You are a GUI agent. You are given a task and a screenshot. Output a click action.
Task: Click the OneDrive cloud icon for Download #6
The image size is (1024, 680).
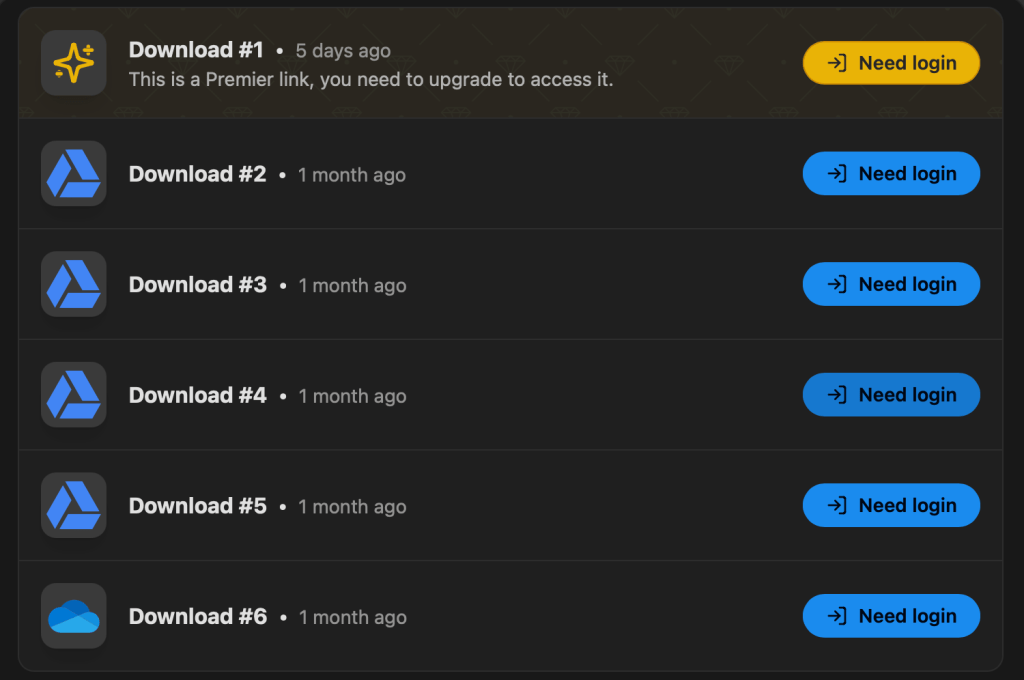[x=74, y=616]
